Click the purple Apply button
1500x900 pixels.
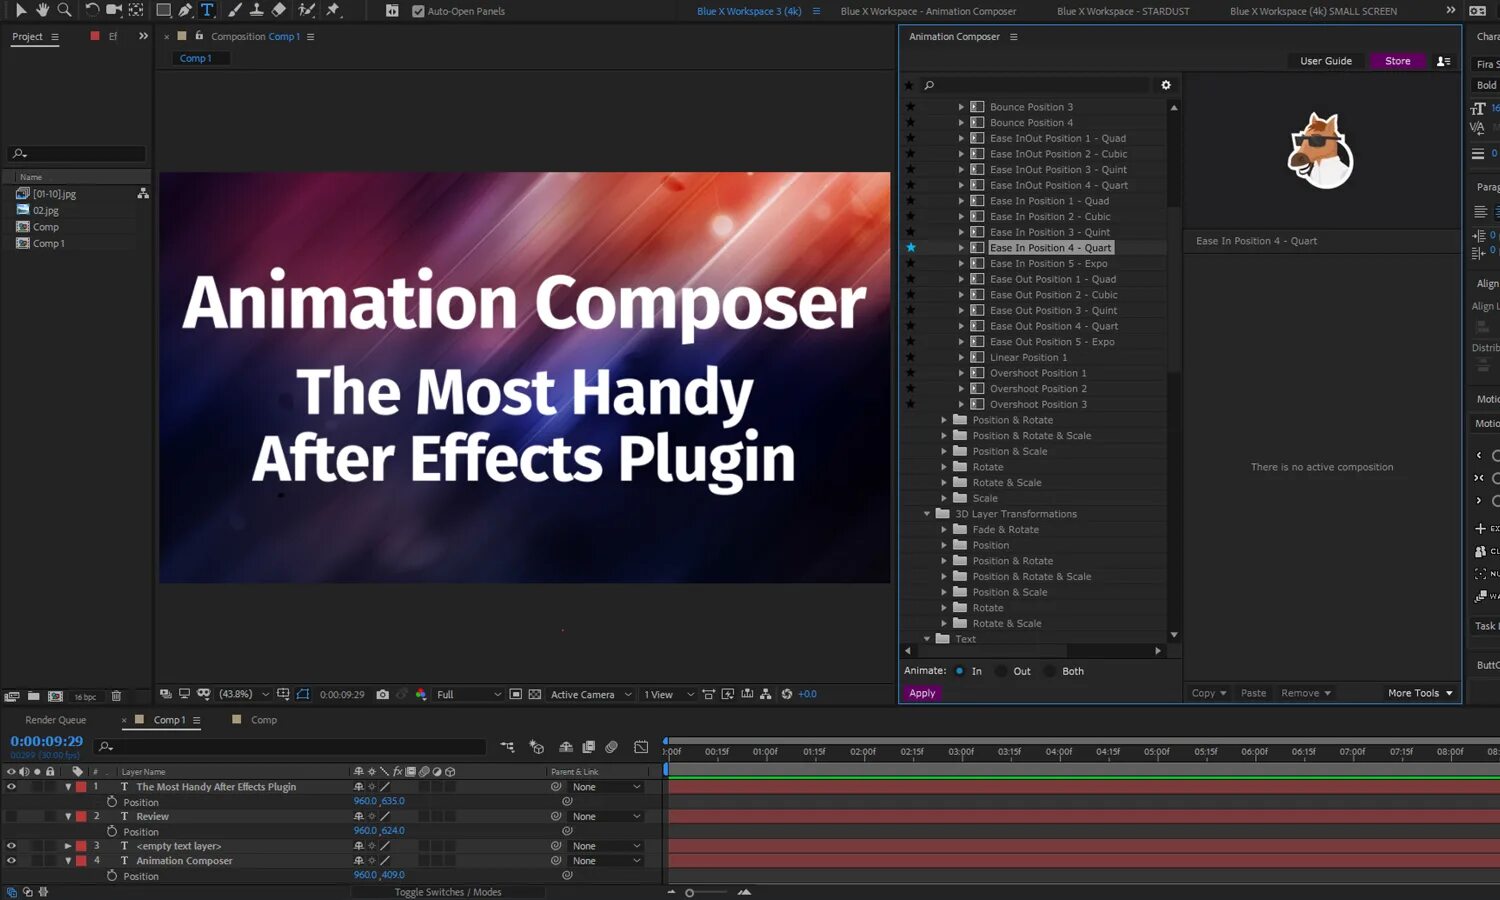922,693
